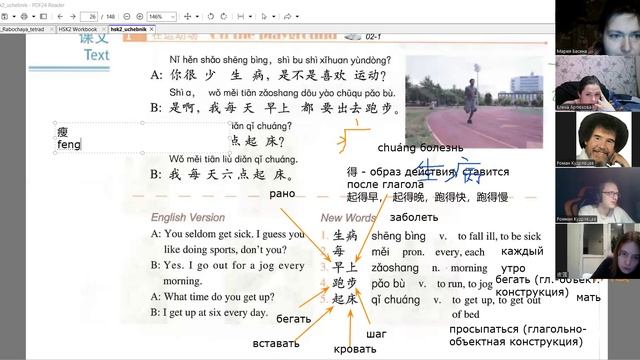This screenshot has width=640, height=360.
Task: Click the word 'qǐ chuáng' in vocabulary list
Action: pos(396,300)
